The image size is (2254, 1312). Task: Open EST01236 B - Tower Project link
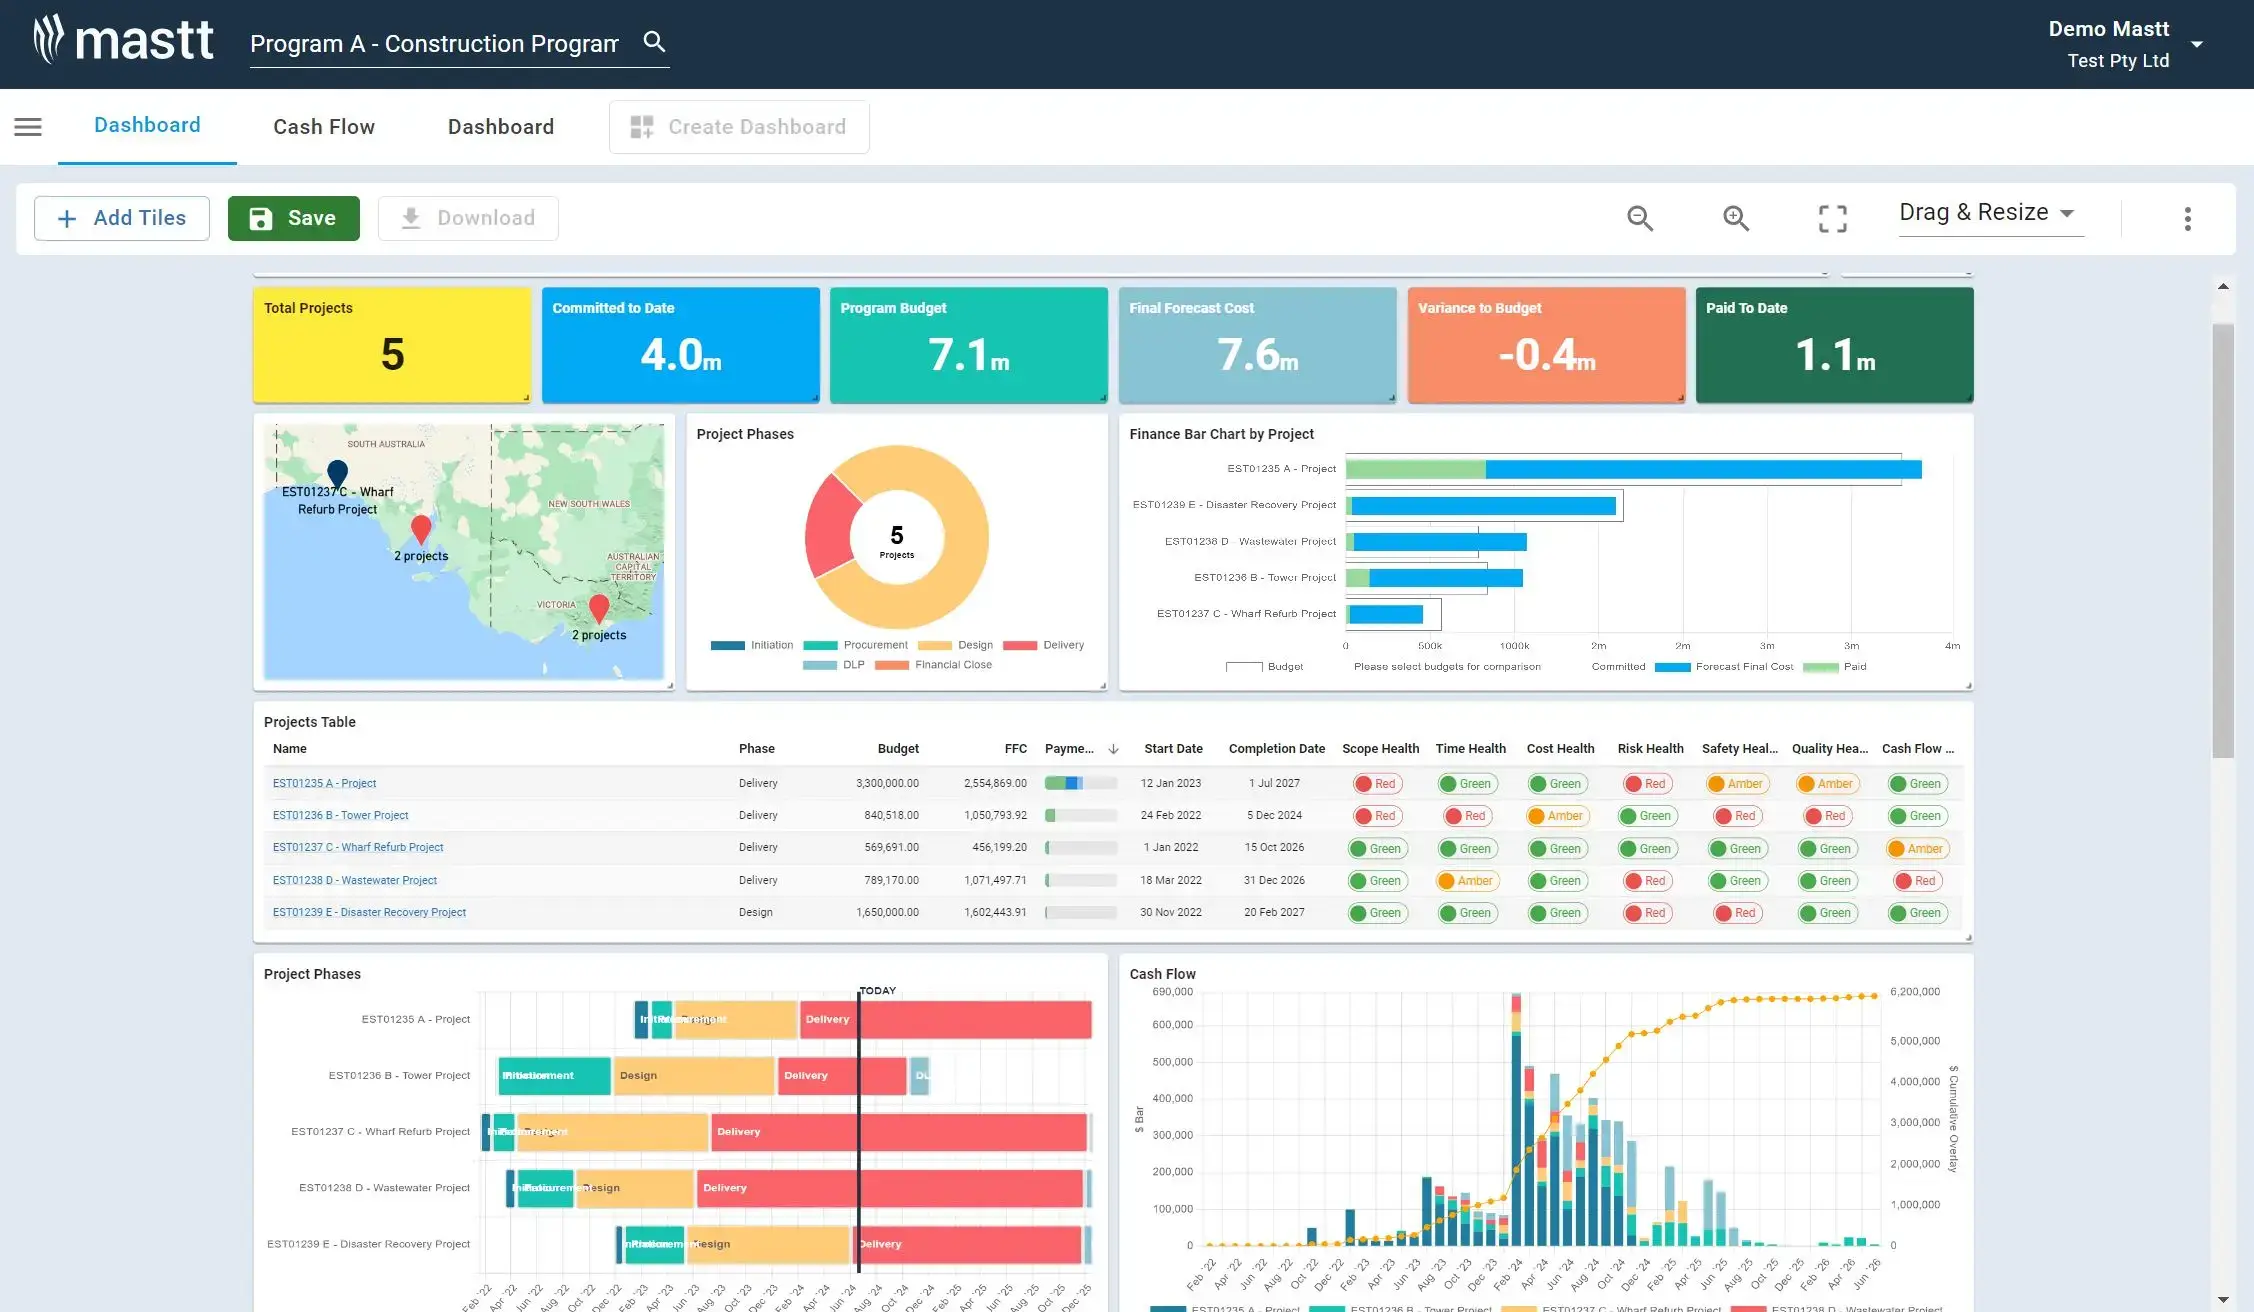(340, 816)
